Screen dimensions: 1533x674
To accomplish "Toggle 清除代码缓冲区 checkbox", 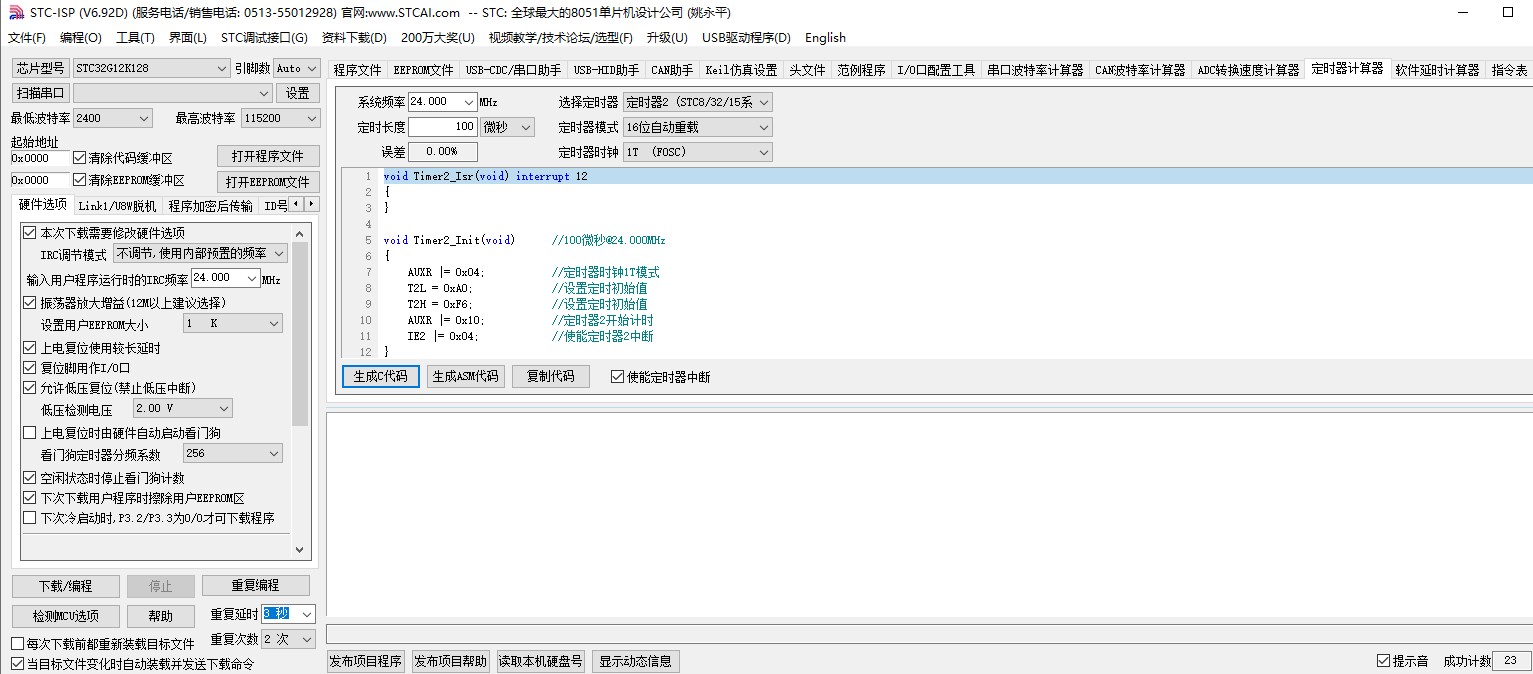I will pyautogui.click(x=80, y=158).
